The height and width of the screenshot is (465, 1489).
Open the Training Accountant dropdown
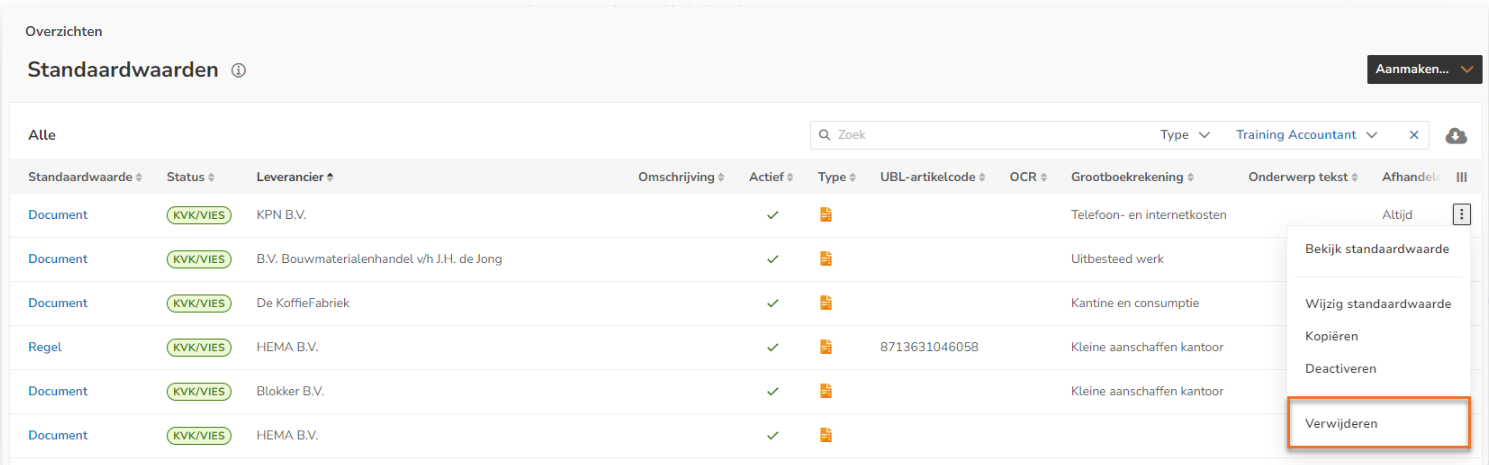[1306, 135]
